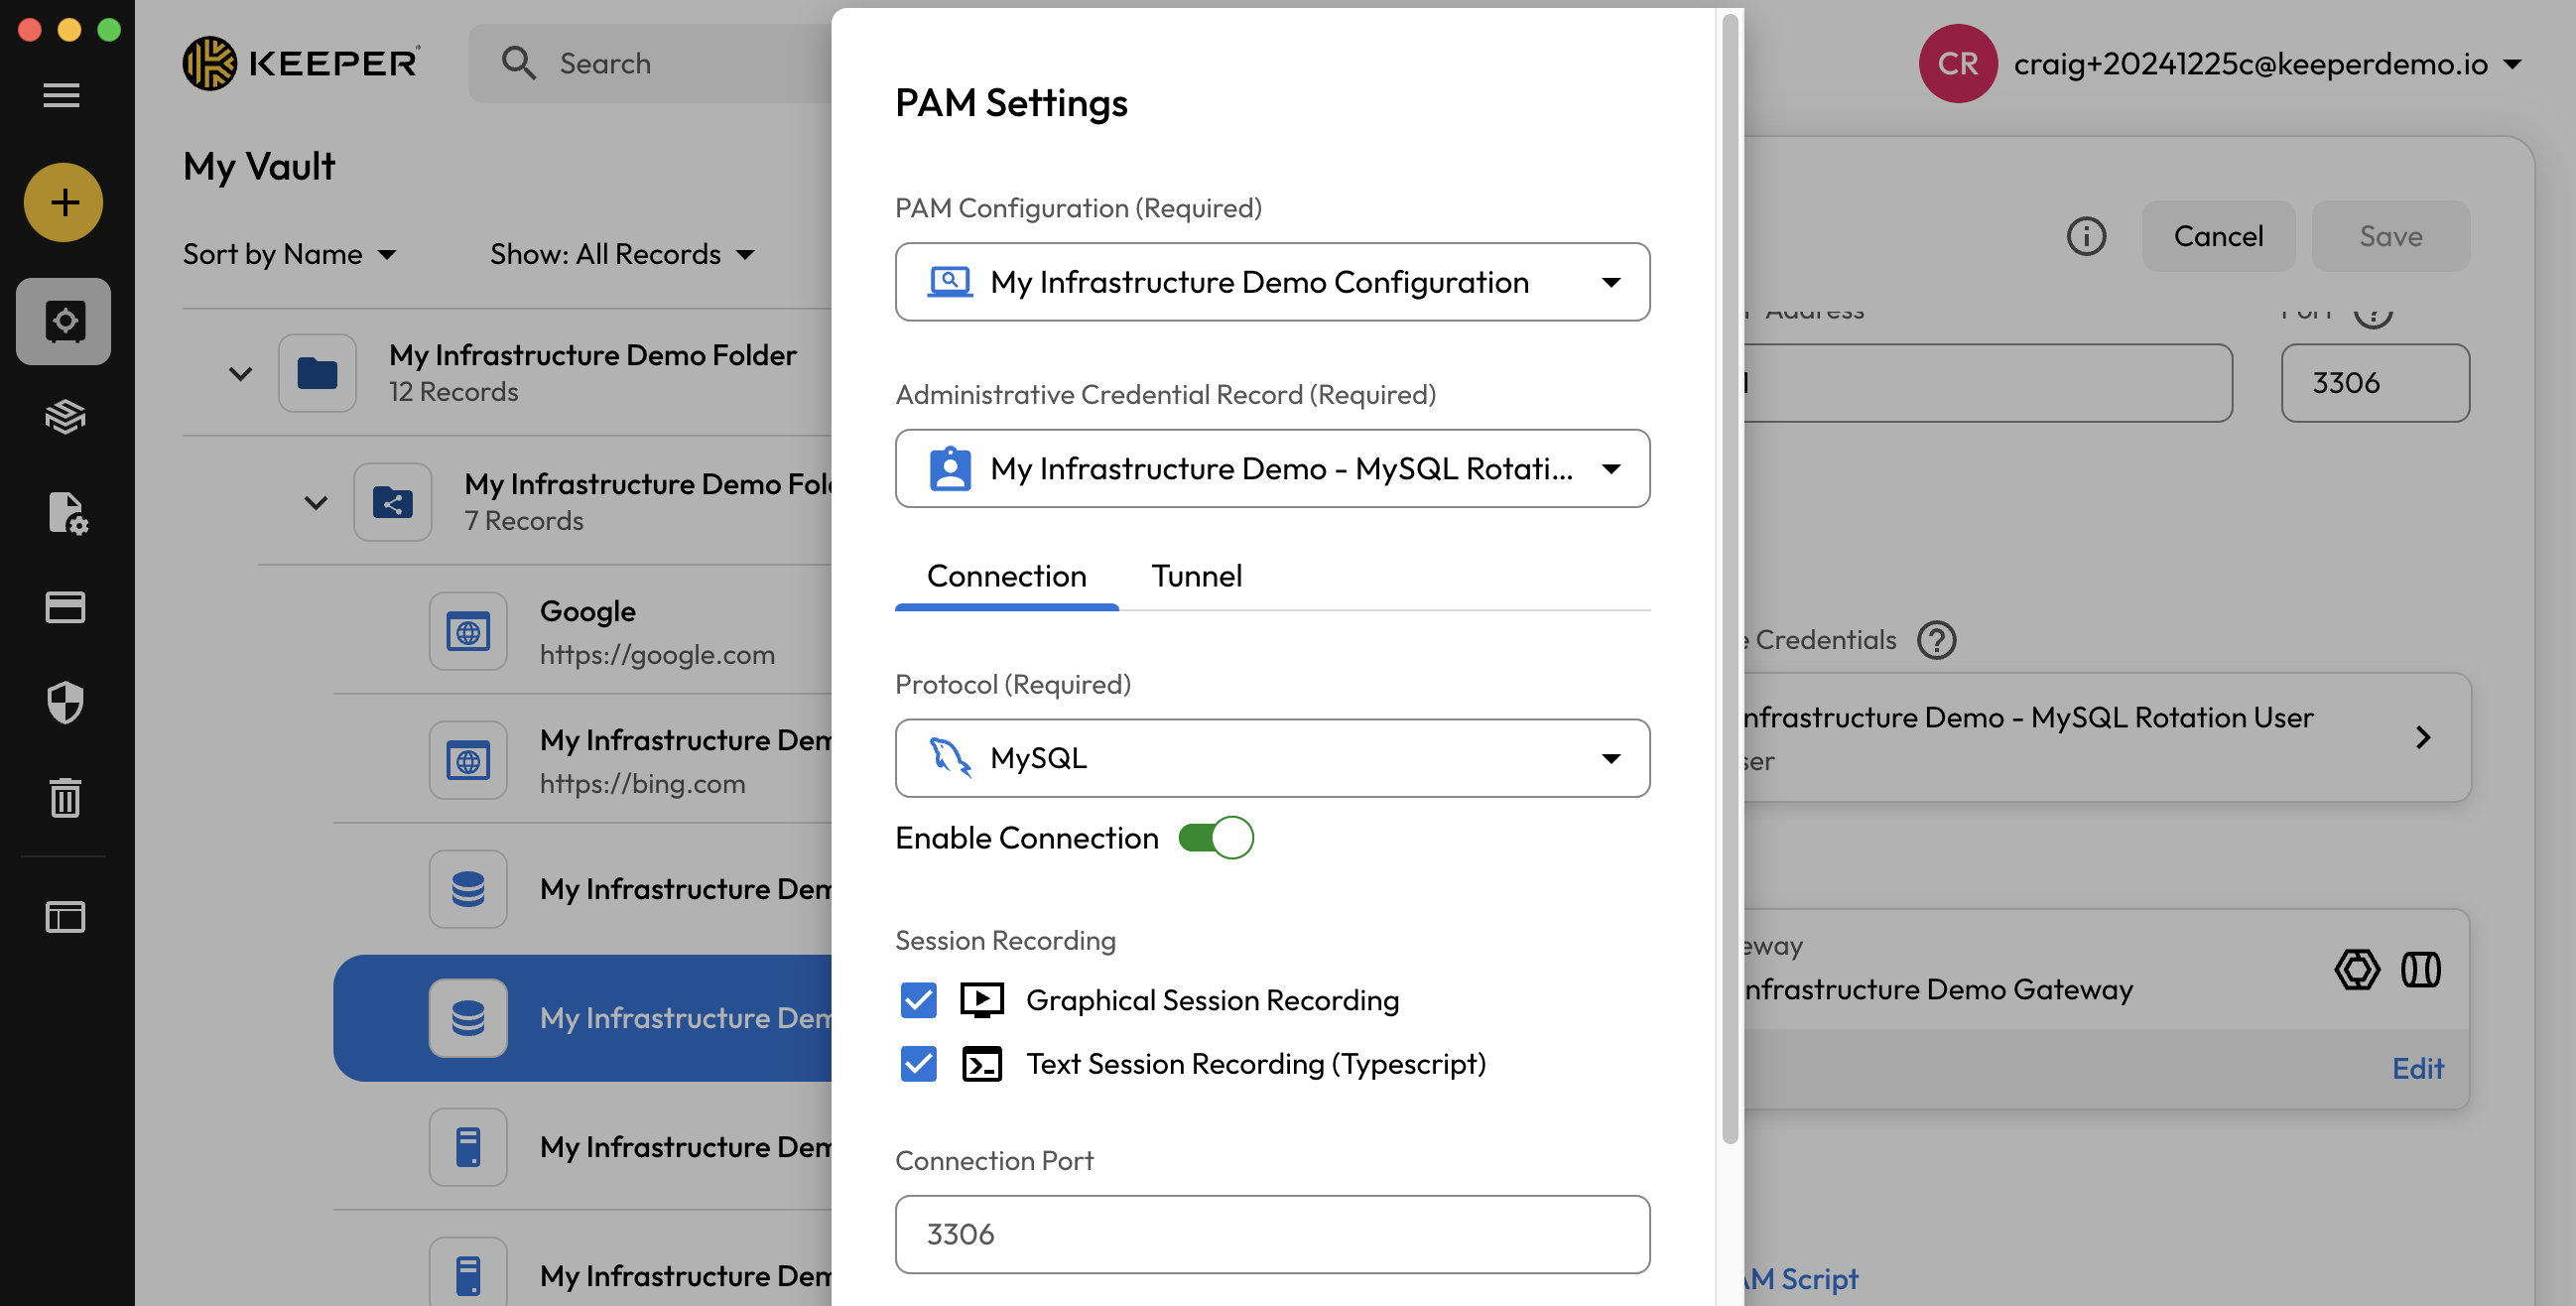Open the hamburger menu in the sidebar
2576x1306 pixels.
[x=62, y=95]
